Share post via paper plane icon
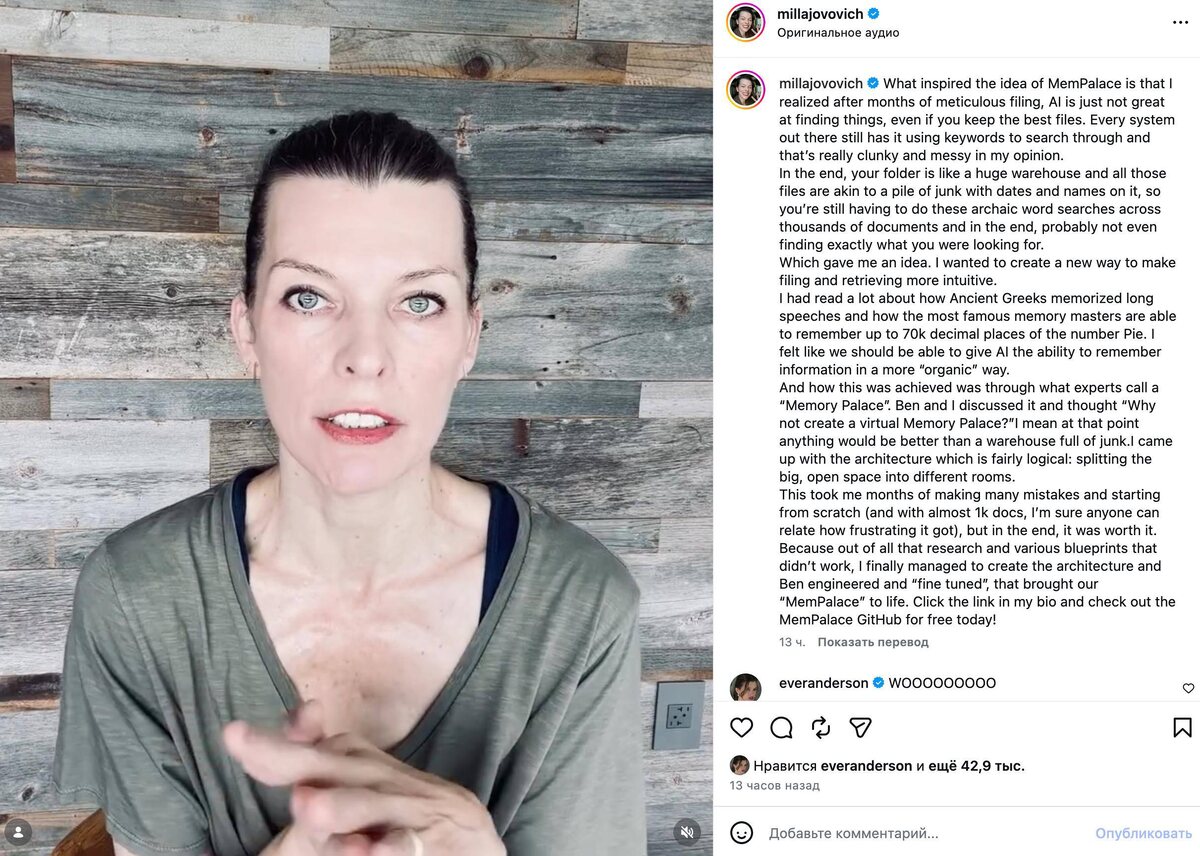Screen dimensions: 1200x856 click(x=860, y=727)
